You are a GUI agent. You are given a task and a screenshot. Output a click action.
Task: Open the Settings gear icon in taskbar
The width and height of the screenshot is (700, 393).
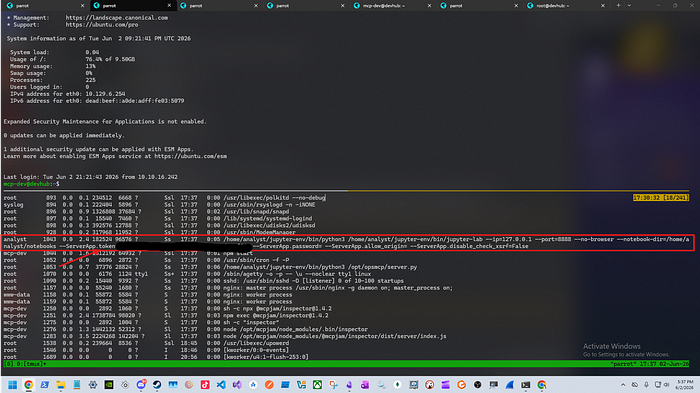tap(93, 385)
